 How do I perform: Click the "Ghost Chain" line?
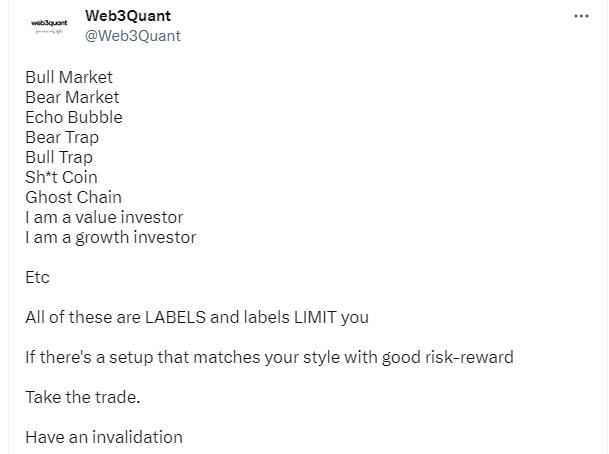coord(73,197)
